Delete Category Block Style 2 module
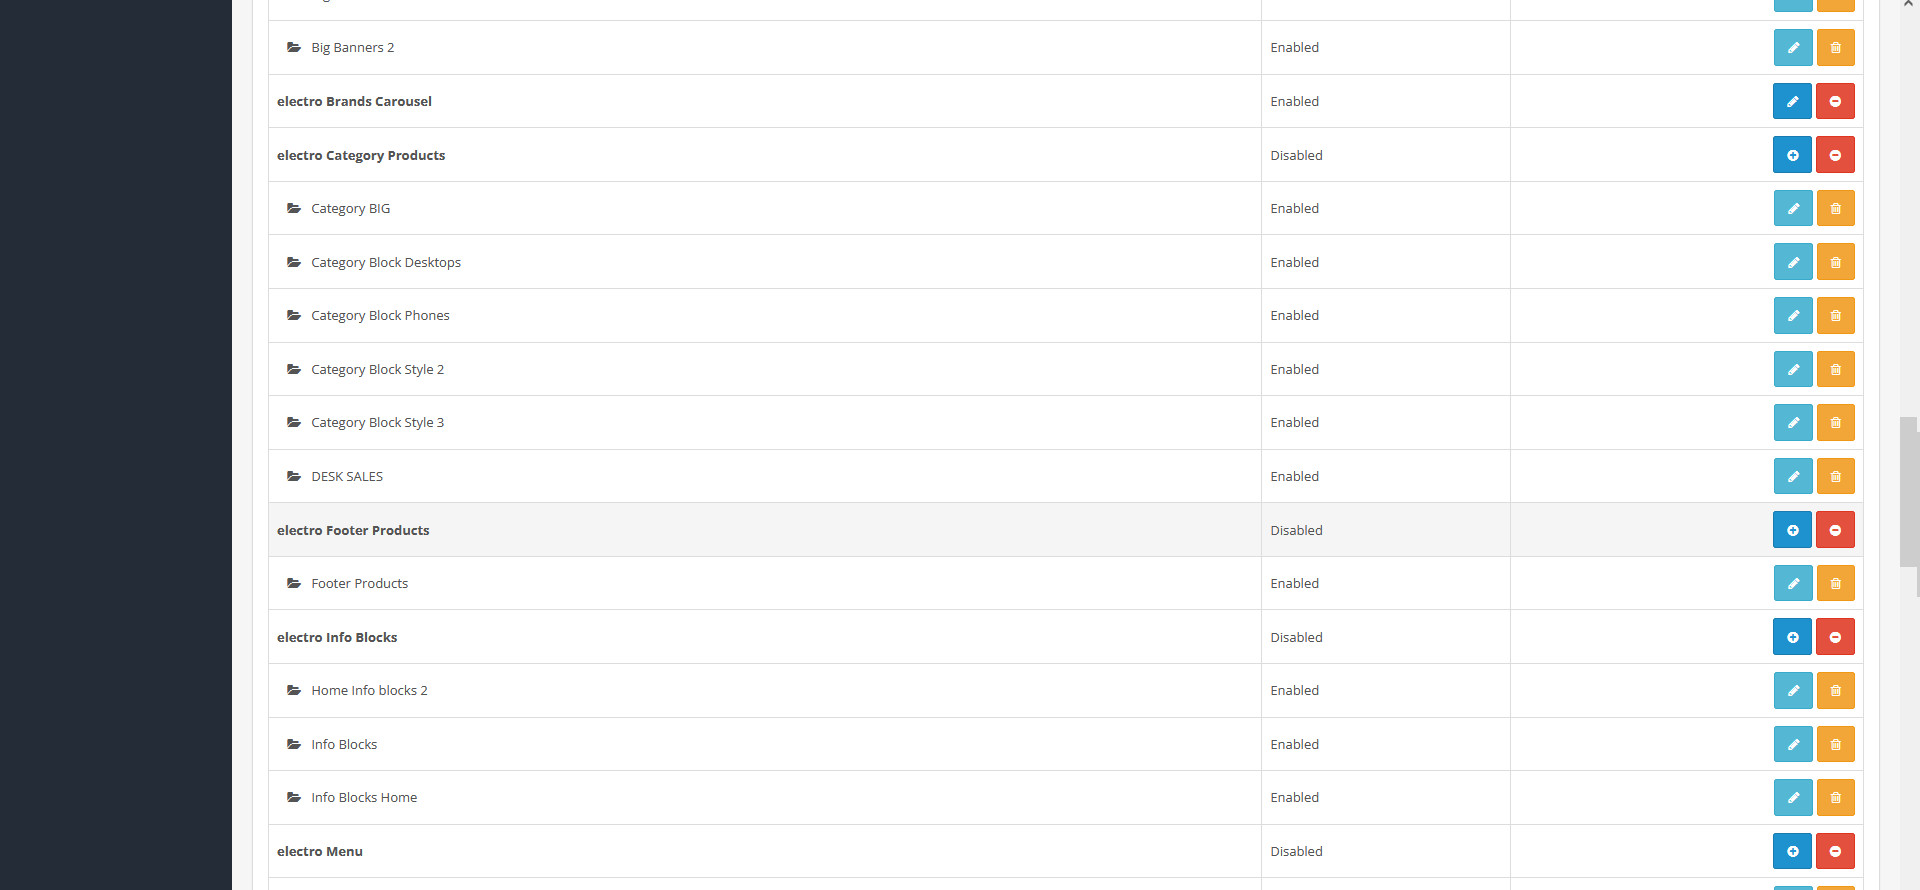The height and width of the screenshot is (890, 1920). [x=1835, y=369]
